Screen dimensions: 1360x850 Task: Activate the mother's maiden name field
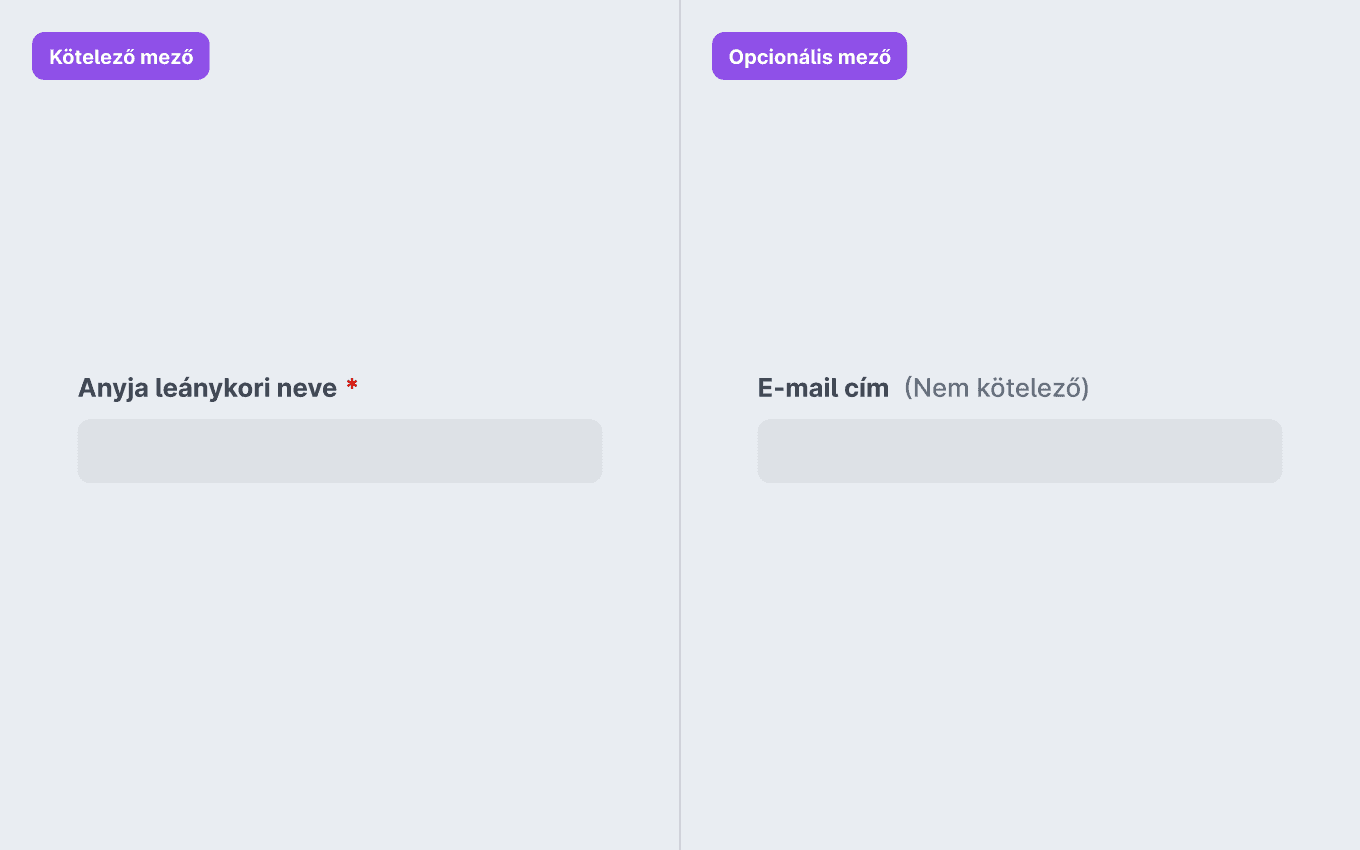pos(340,451)
